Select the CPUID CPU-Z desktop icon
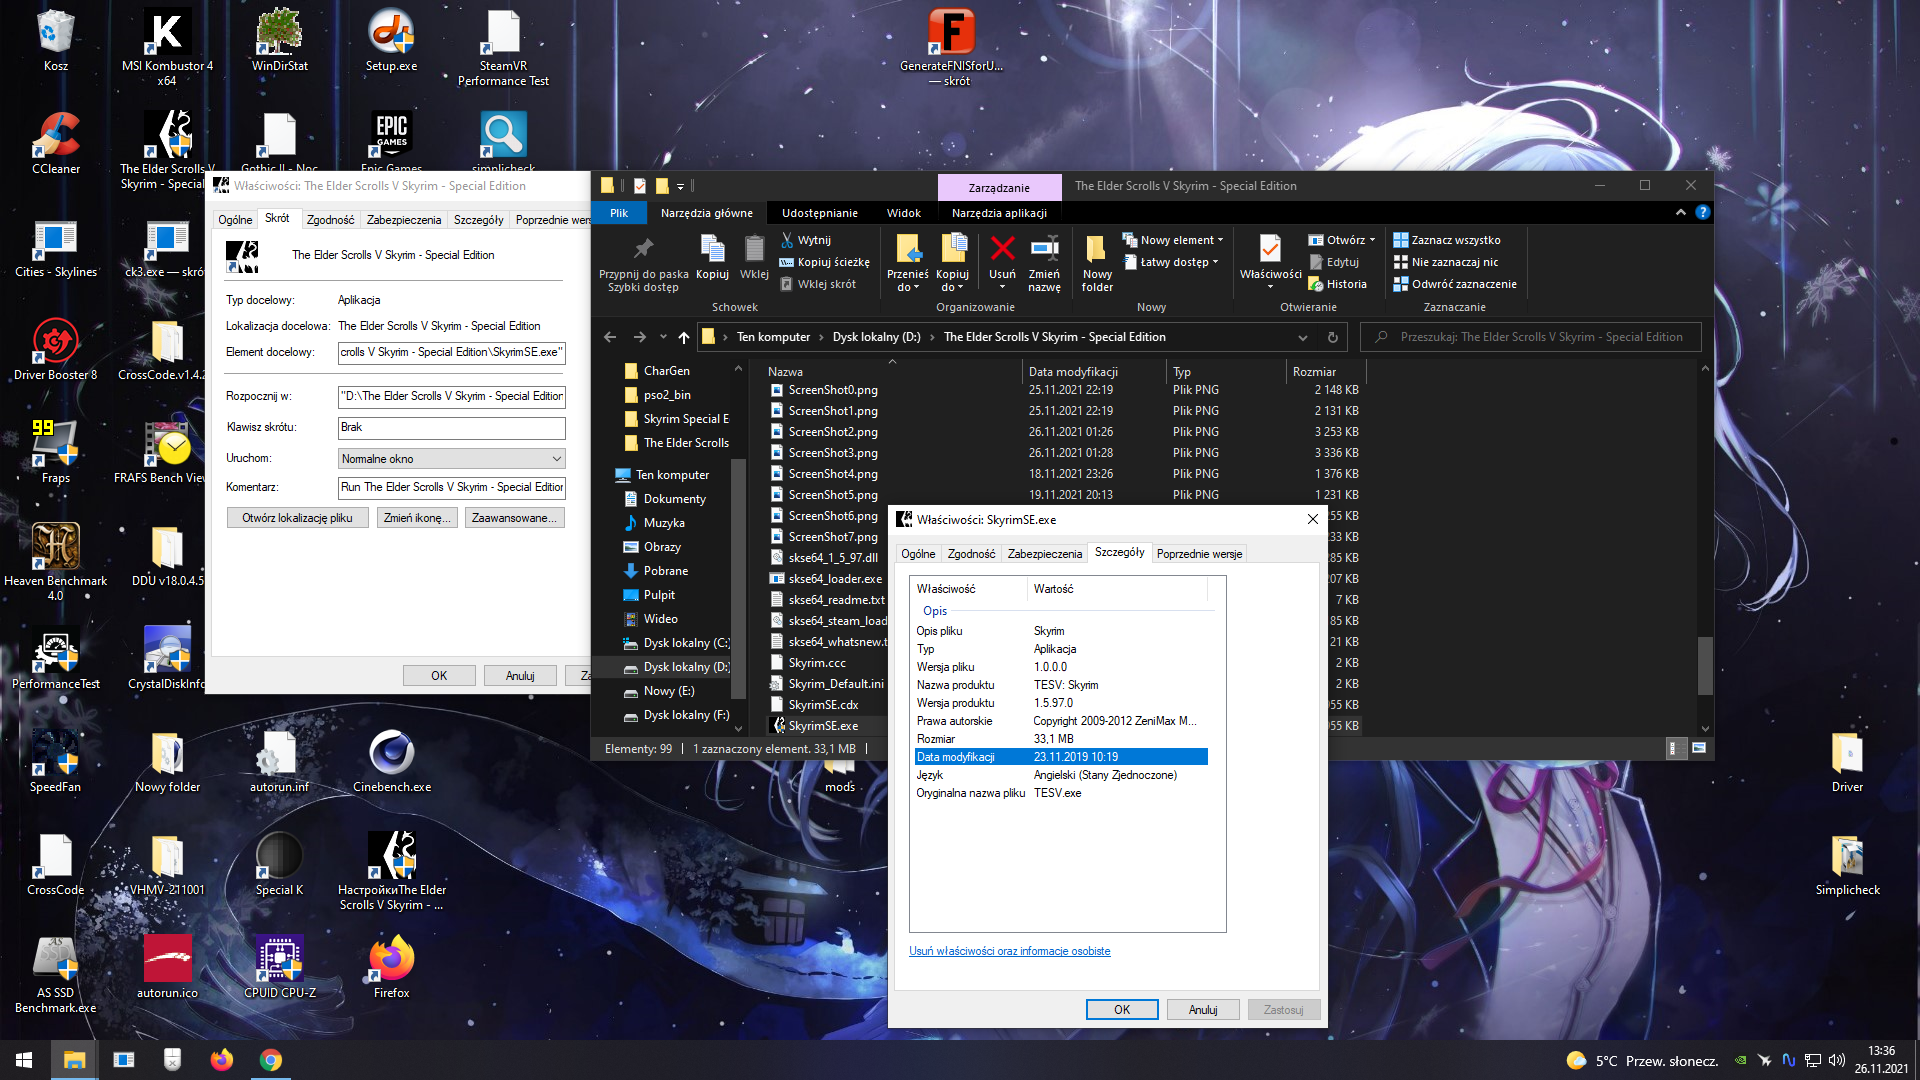Image resolution: width=1920 pixels, height=1080 pixels. [x=280, y=968]
